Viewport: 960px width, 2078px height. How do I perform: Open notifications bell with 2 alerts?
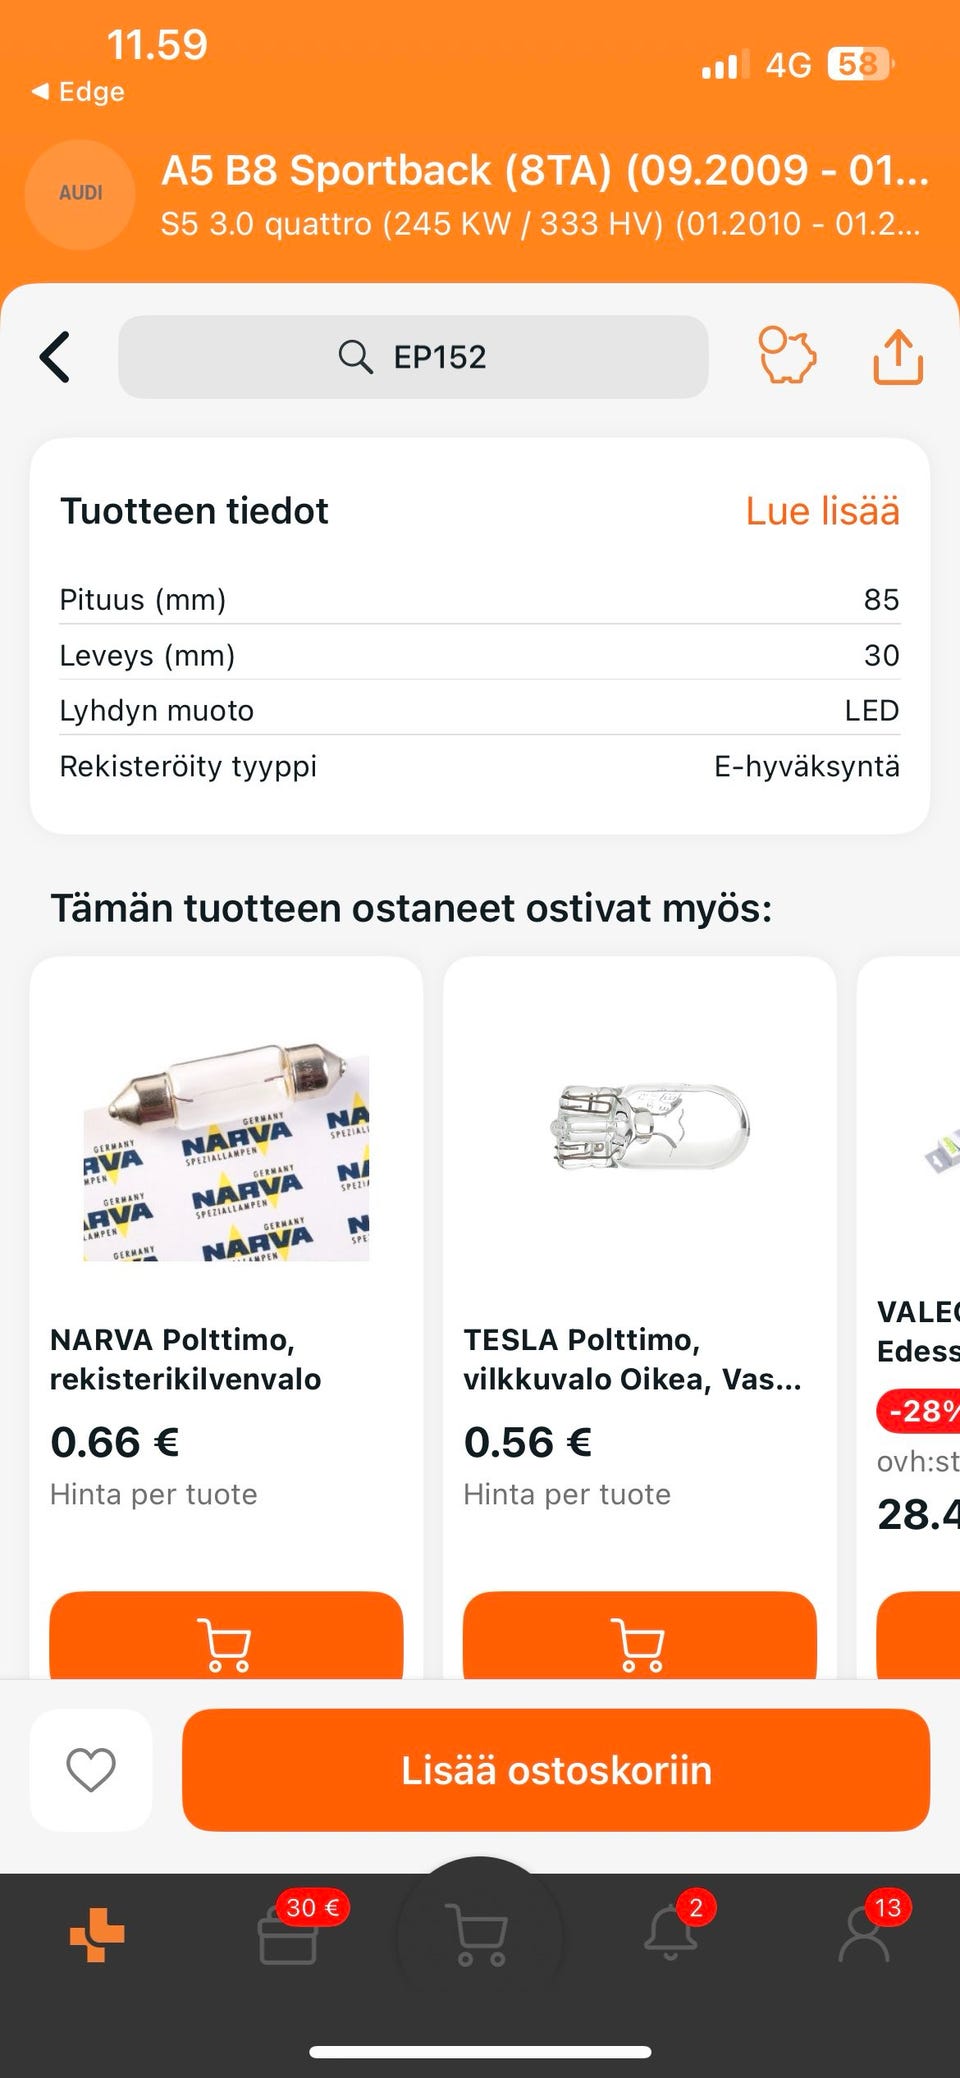[671, 1934]
